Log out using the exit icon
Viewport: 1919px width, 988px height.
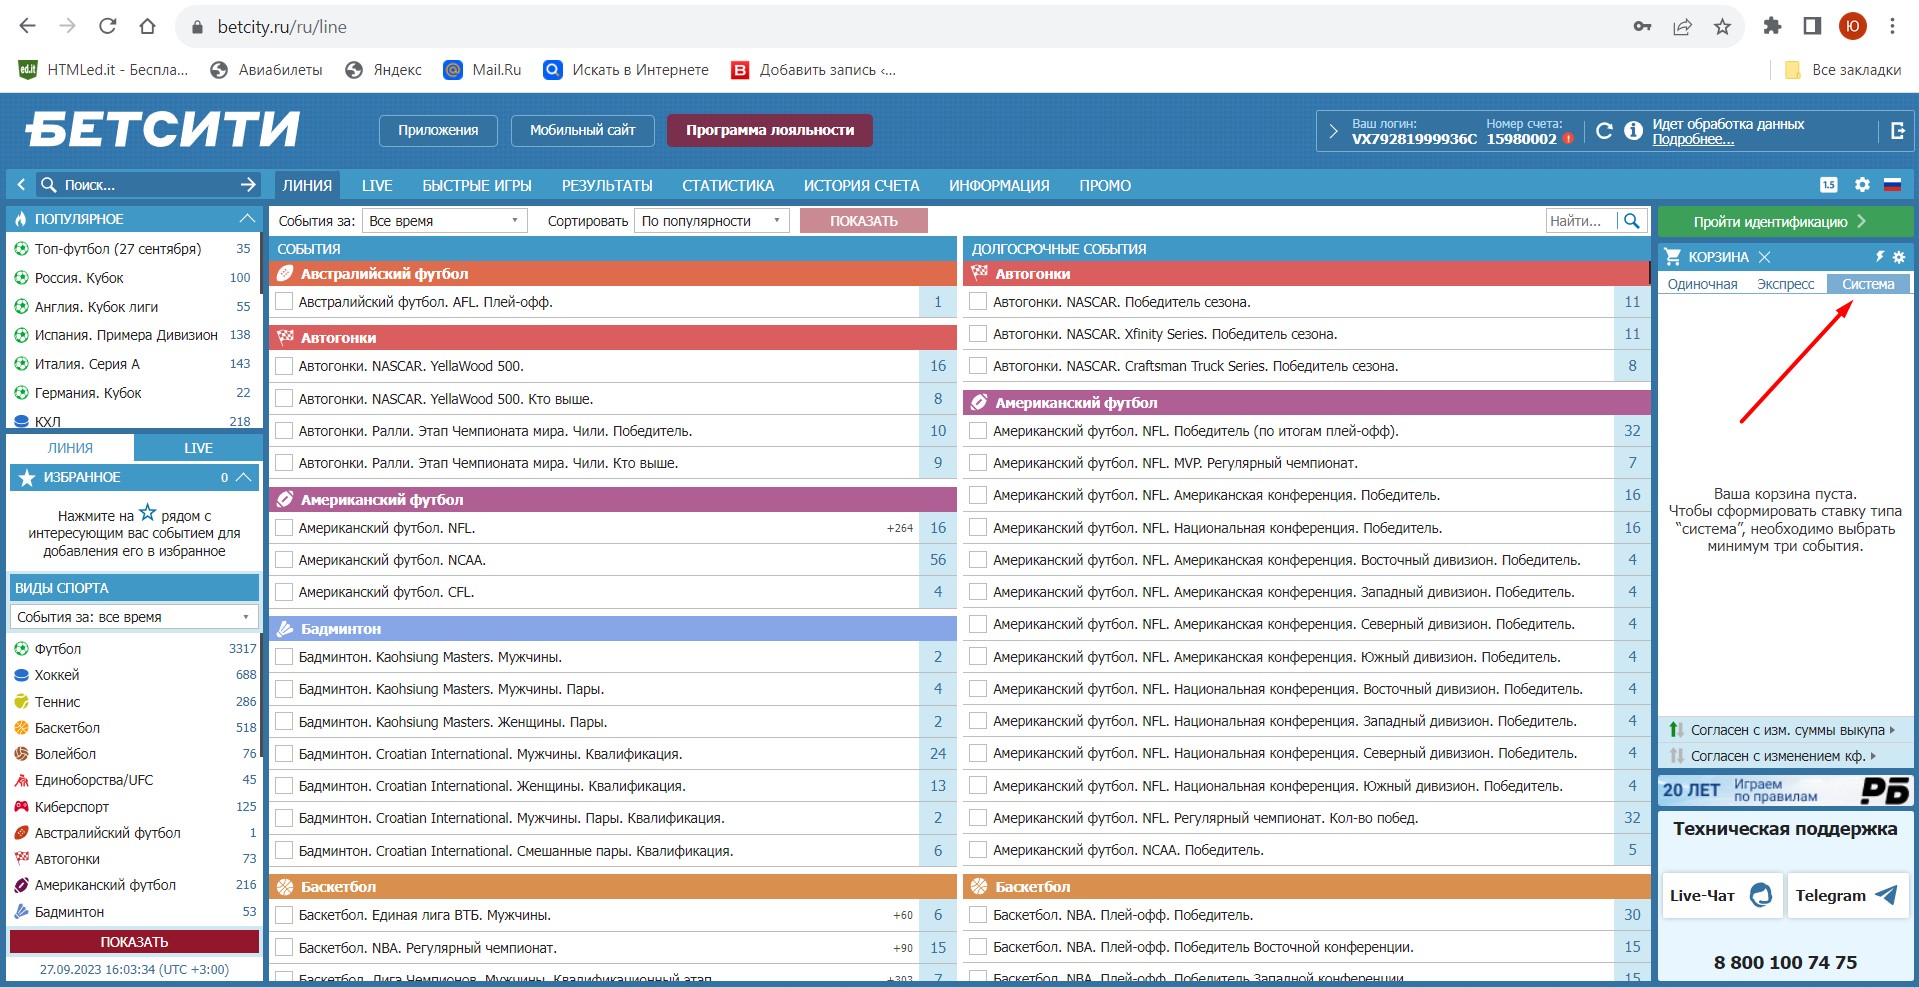tap(1897, 131)
